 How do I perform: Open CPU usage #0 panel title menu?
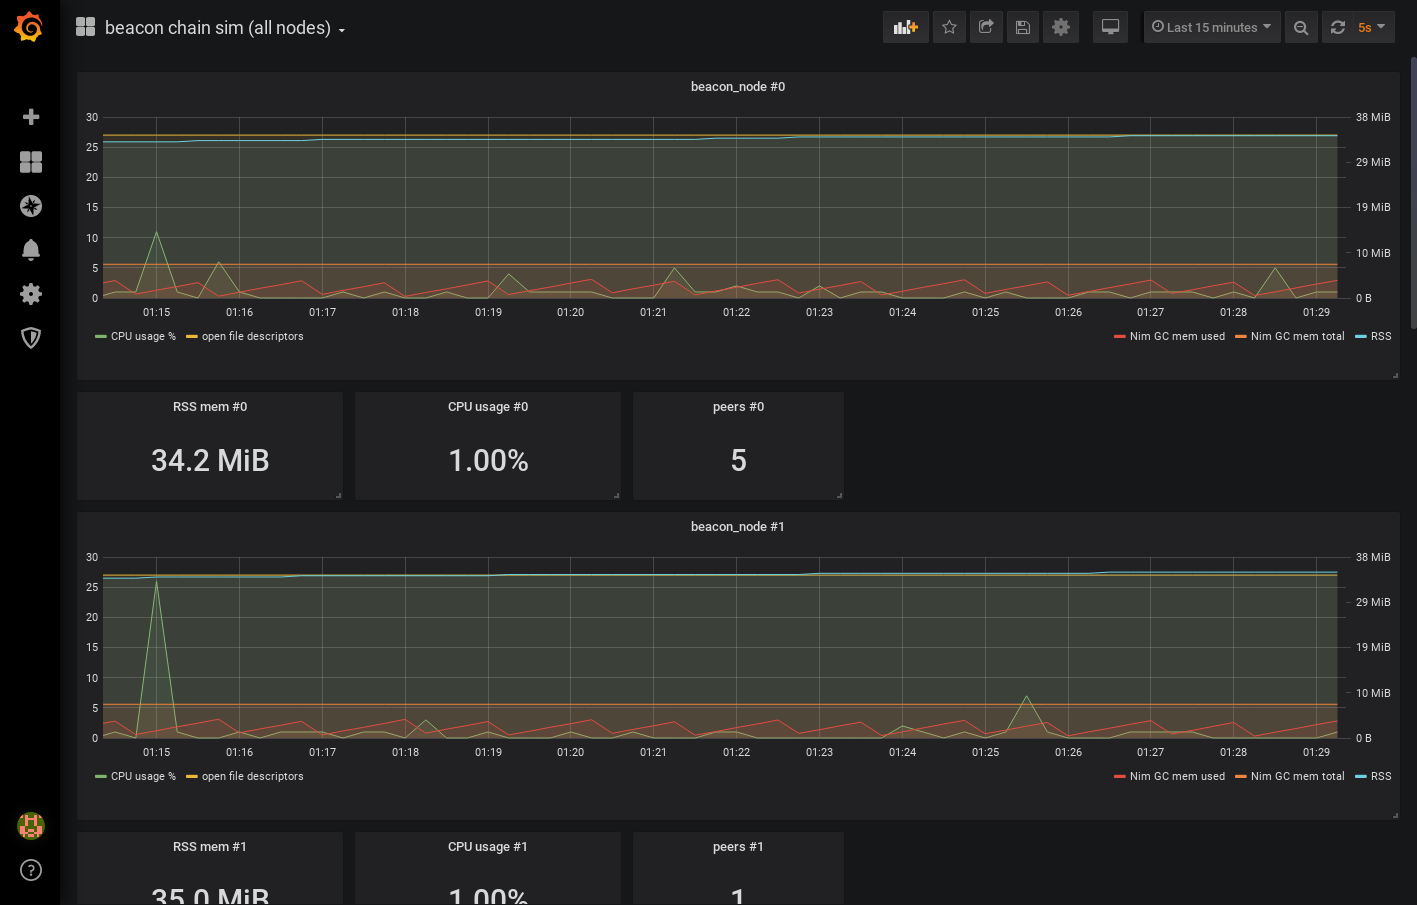(x=488, y=407)
